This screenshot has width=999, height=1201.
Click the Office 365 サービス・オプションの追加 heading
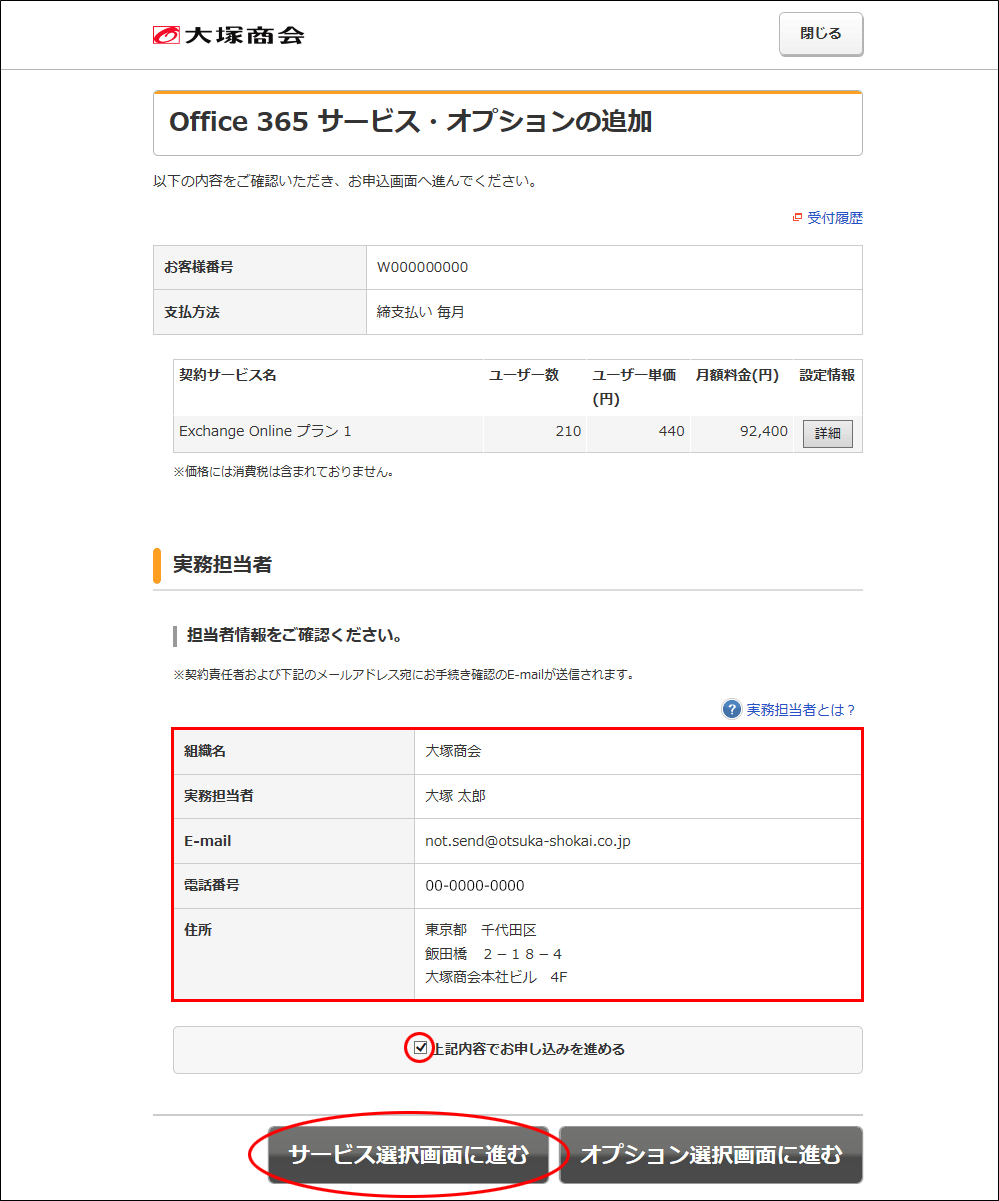(x=411, y=122)
